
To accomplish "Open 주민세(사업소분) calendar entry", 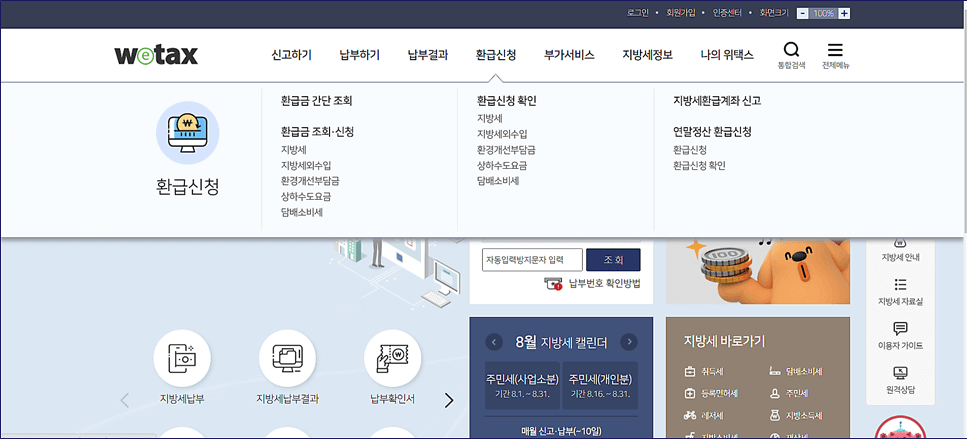I will (522, 385).
